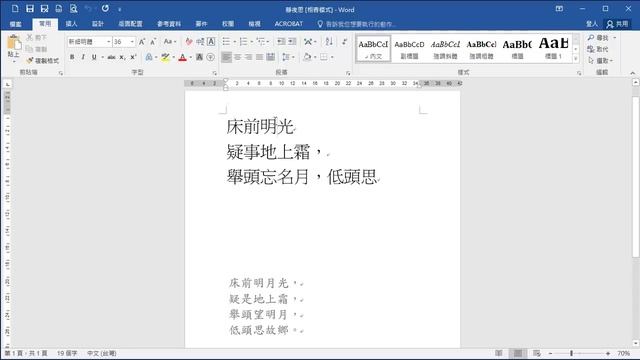
Task: Toggle Italic formatting
Action: pos(83,57)
